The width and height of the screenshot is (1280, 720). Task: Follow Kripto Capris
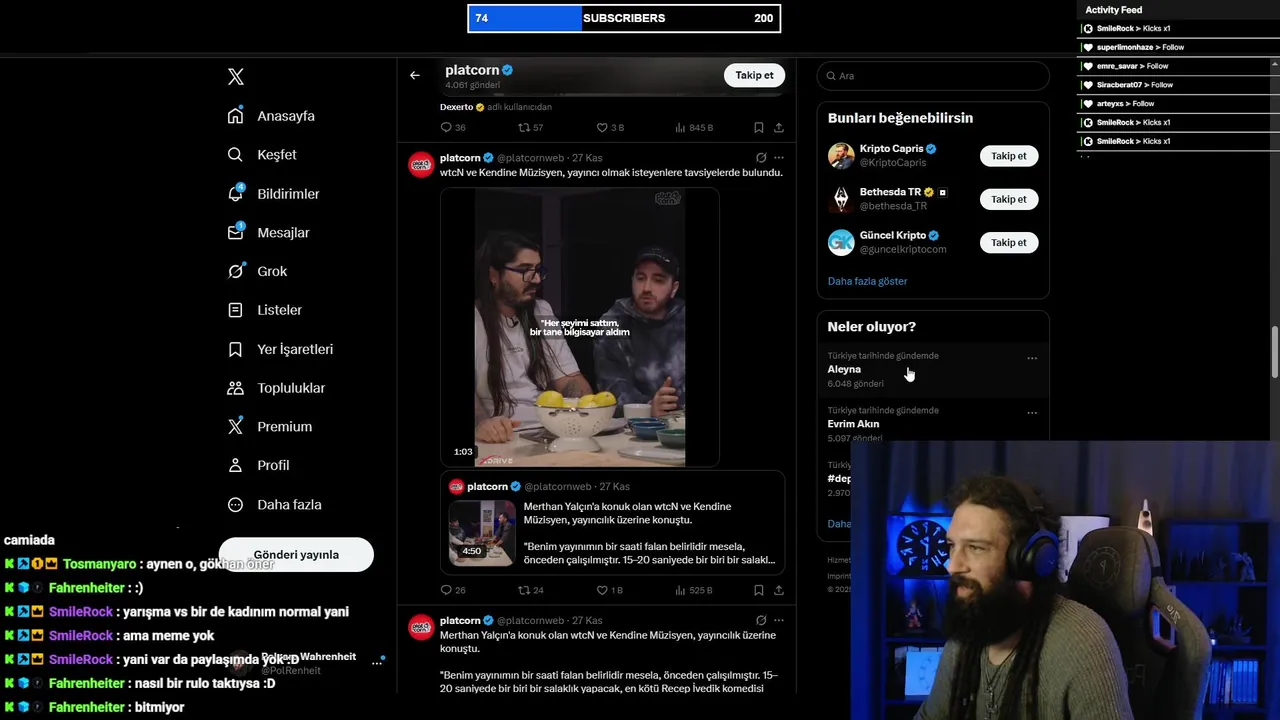point(1009,156)
